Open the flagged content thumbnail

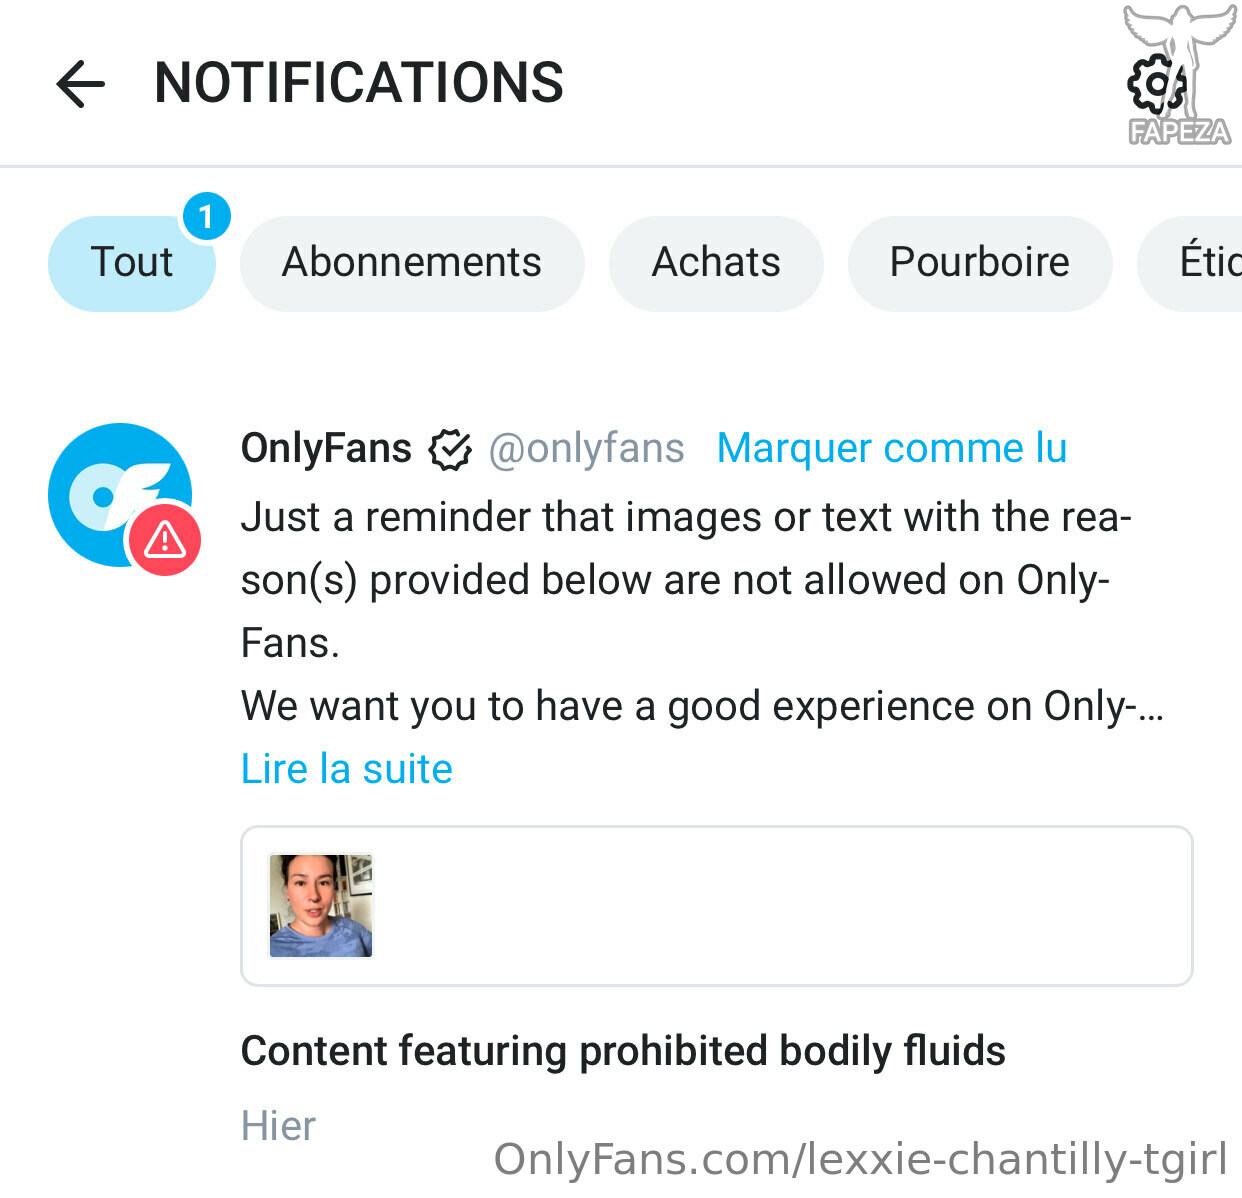321,906
